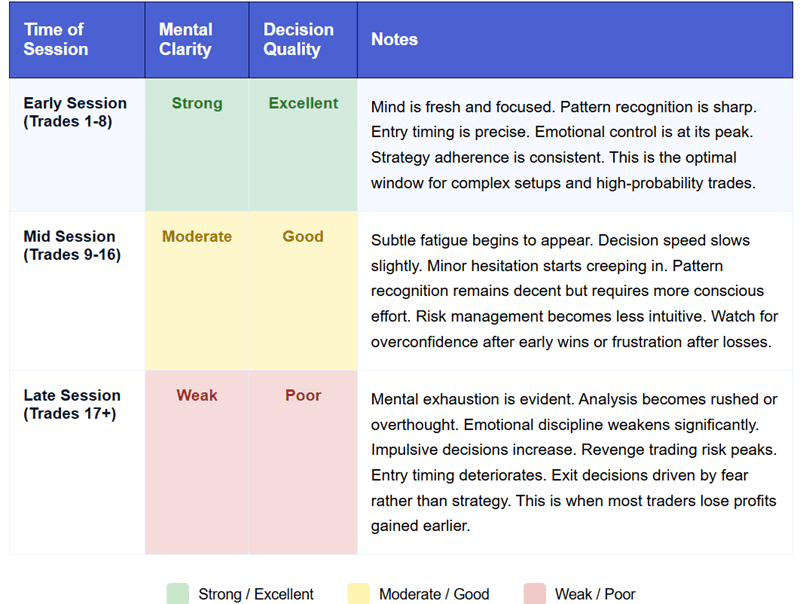Click the Early Session (Trades 1-8) row label
The width and height of the screenshot is (800, 604).
point(75,112)
